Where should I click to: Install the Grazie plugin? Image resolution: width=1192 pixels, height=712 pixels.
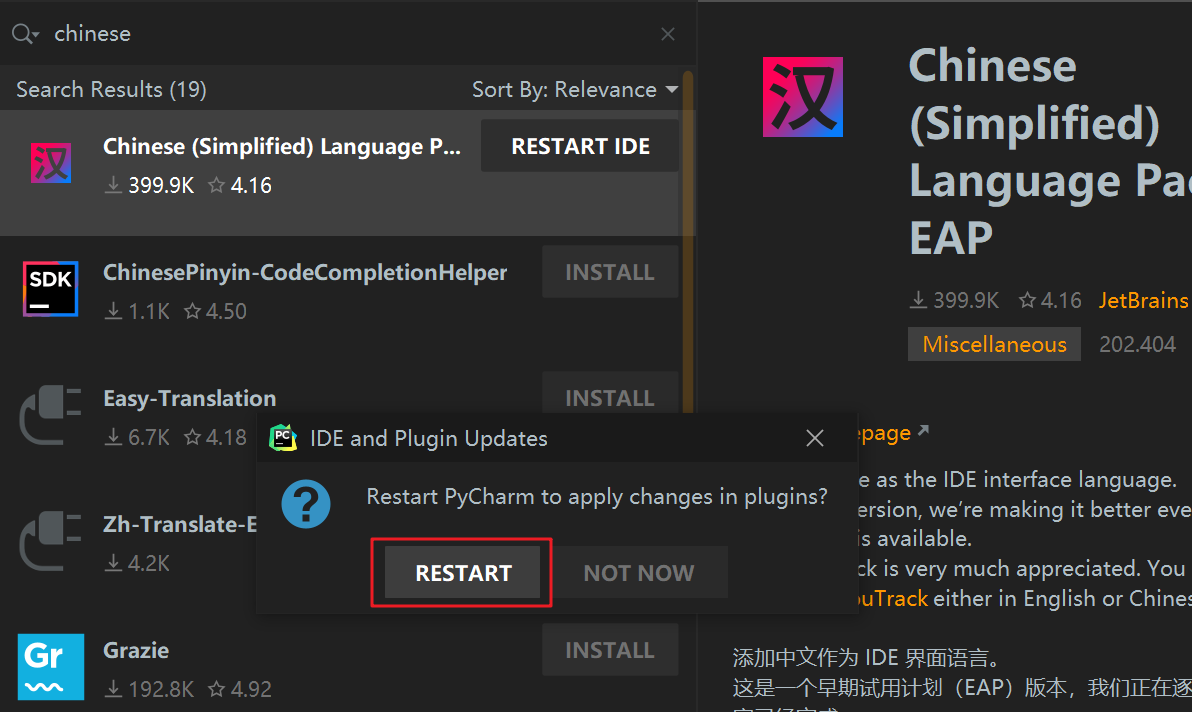[x=609, y=650]
